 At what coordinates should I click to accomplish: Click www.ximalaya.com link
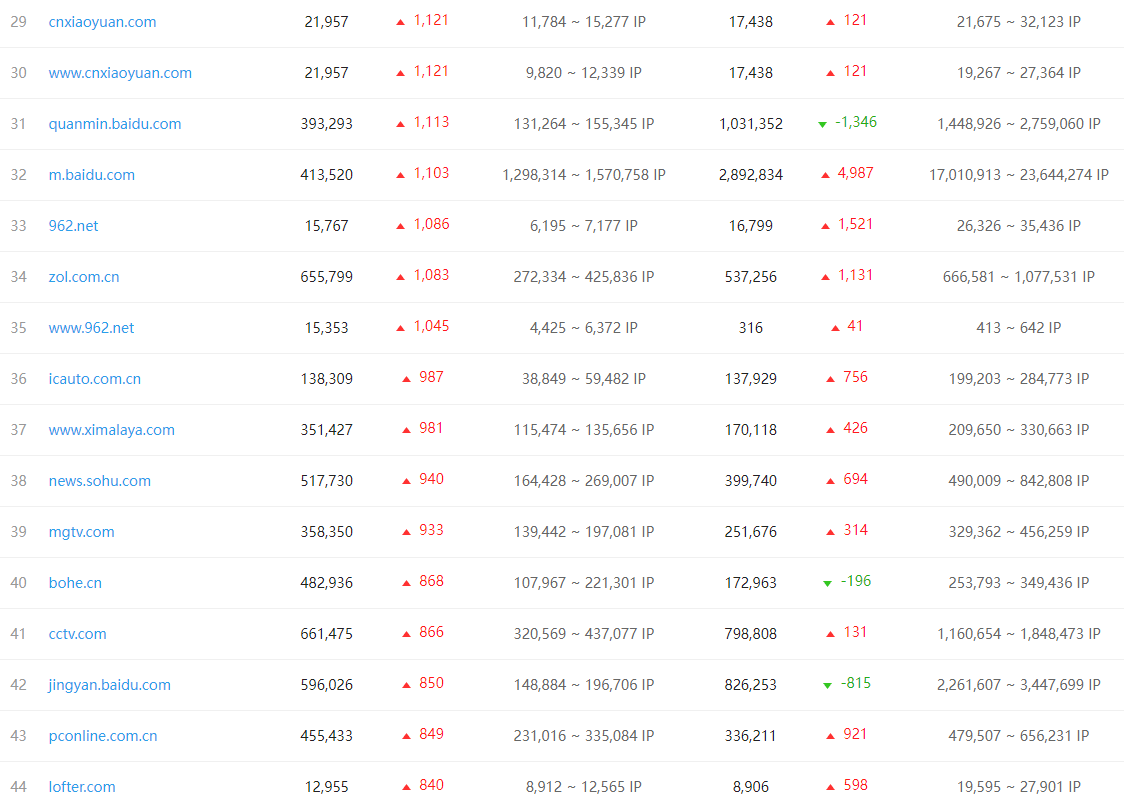111,430
